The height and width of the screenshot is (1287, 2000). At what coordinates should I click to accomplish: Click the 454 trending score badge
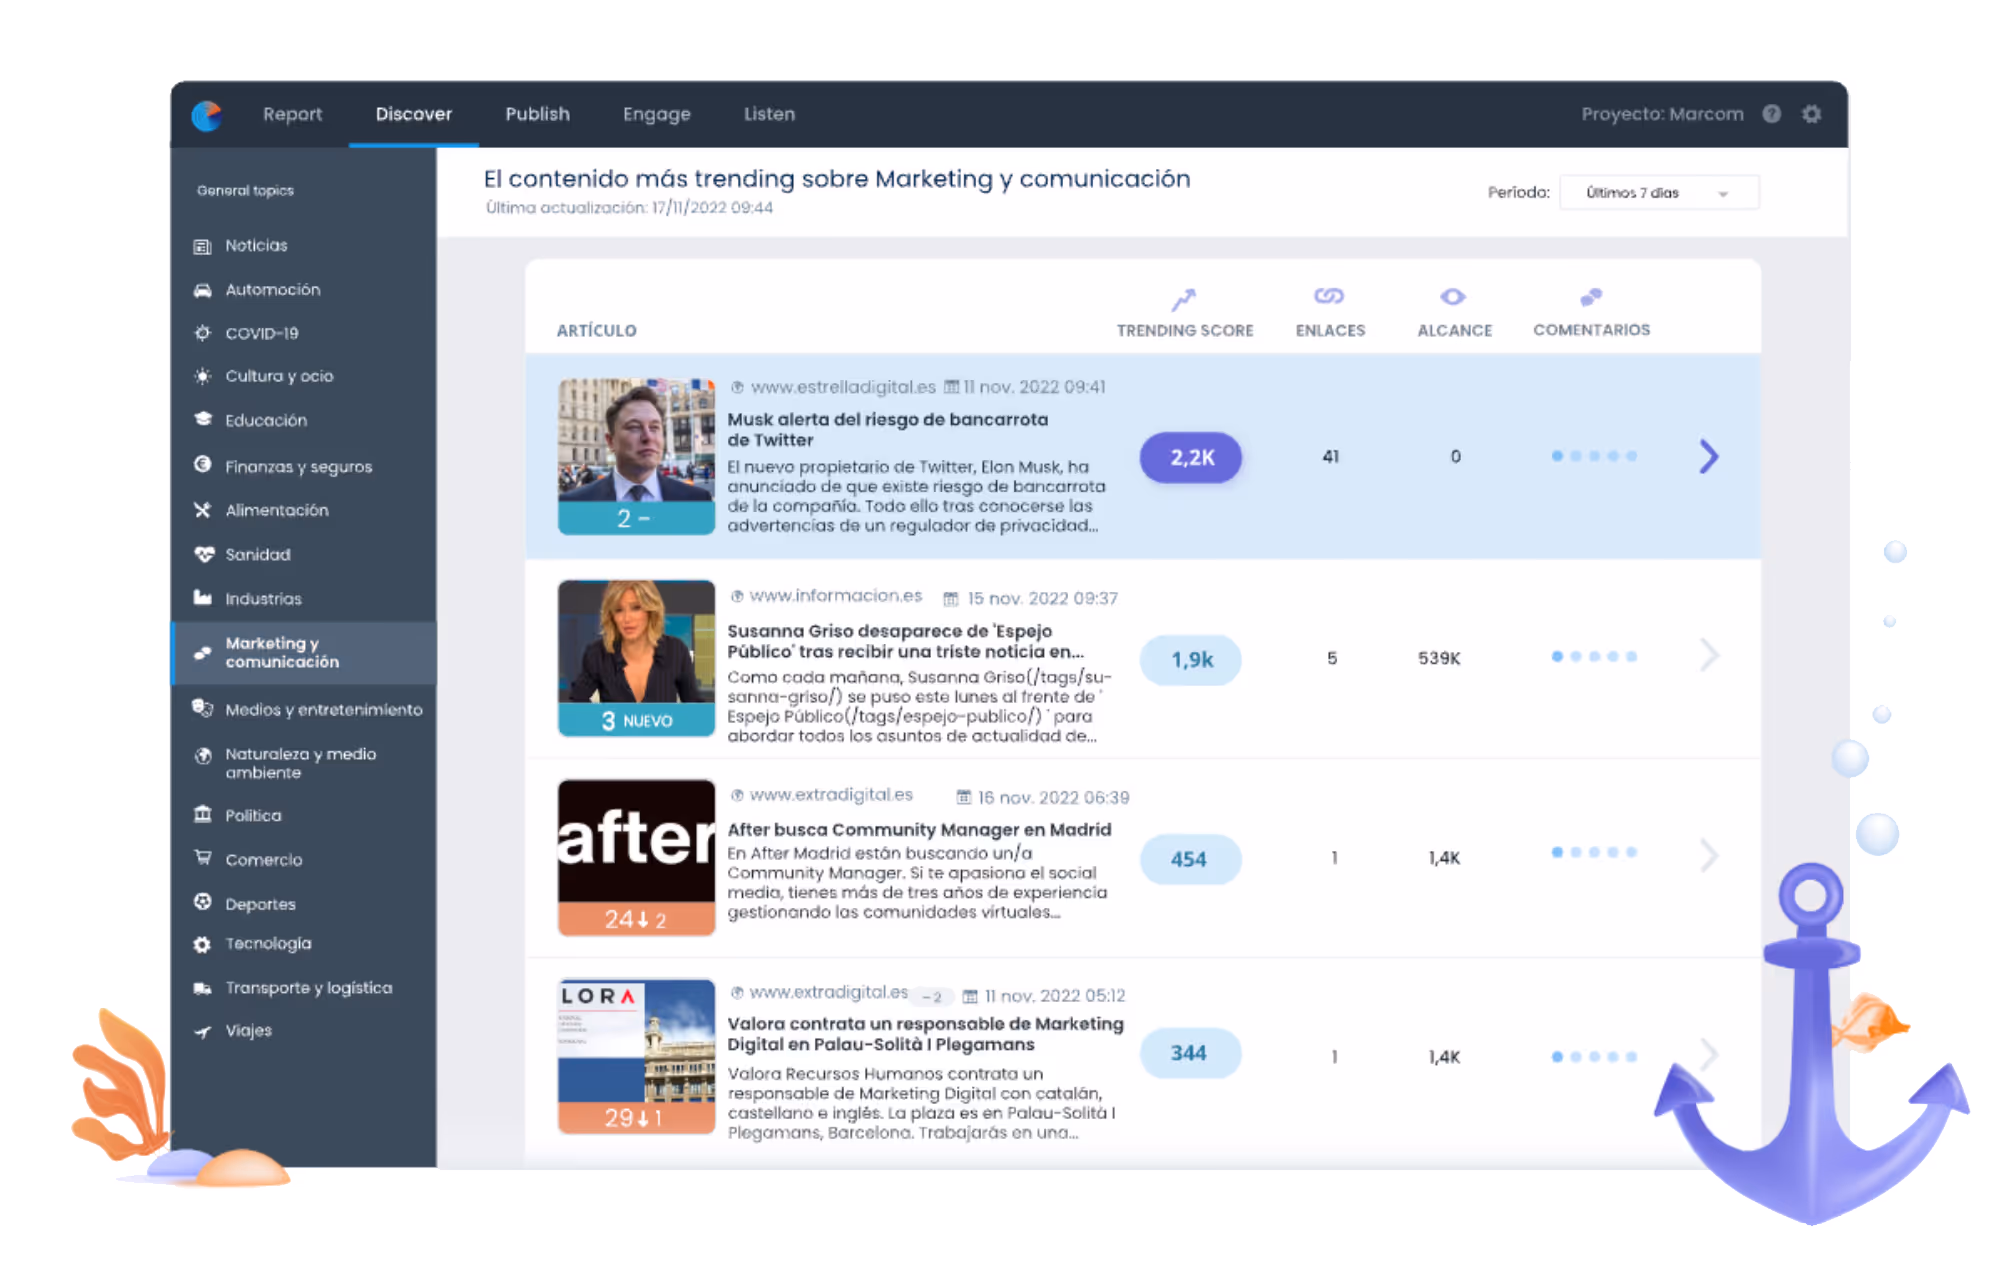tap(1190, 859)
